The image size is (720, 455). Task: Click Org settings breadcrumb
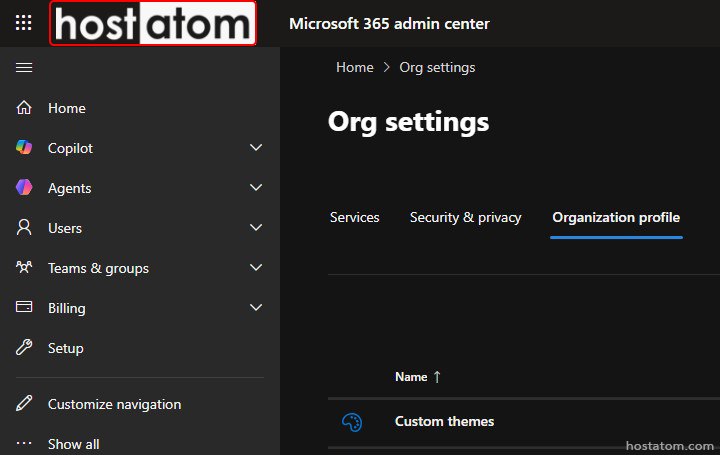437,67
